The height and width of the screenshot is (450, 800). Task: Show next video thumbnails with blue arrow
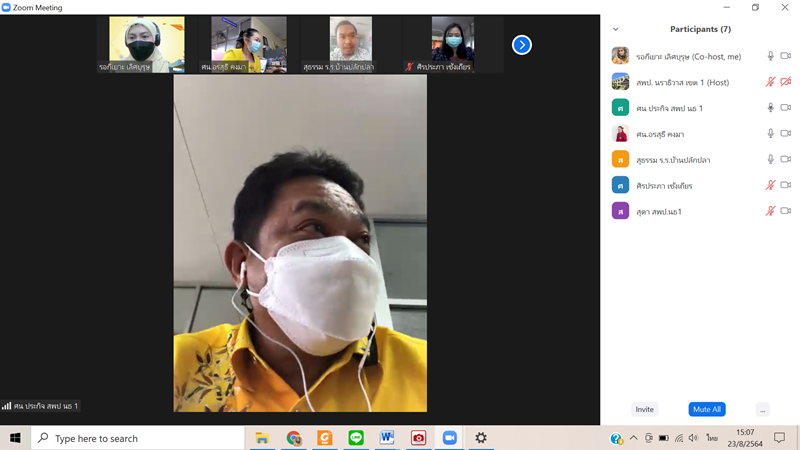point(521,45)
